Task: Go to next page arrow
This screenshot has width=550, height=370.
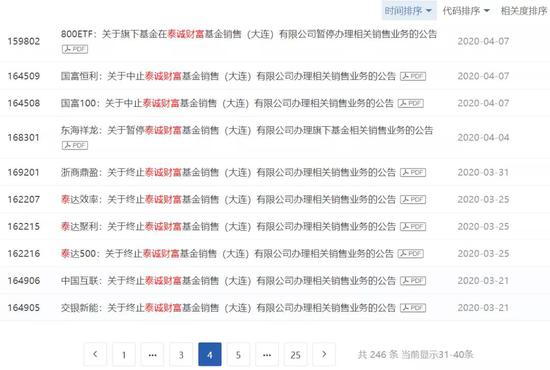Action: pyautogui.click(x=324, y=354)
